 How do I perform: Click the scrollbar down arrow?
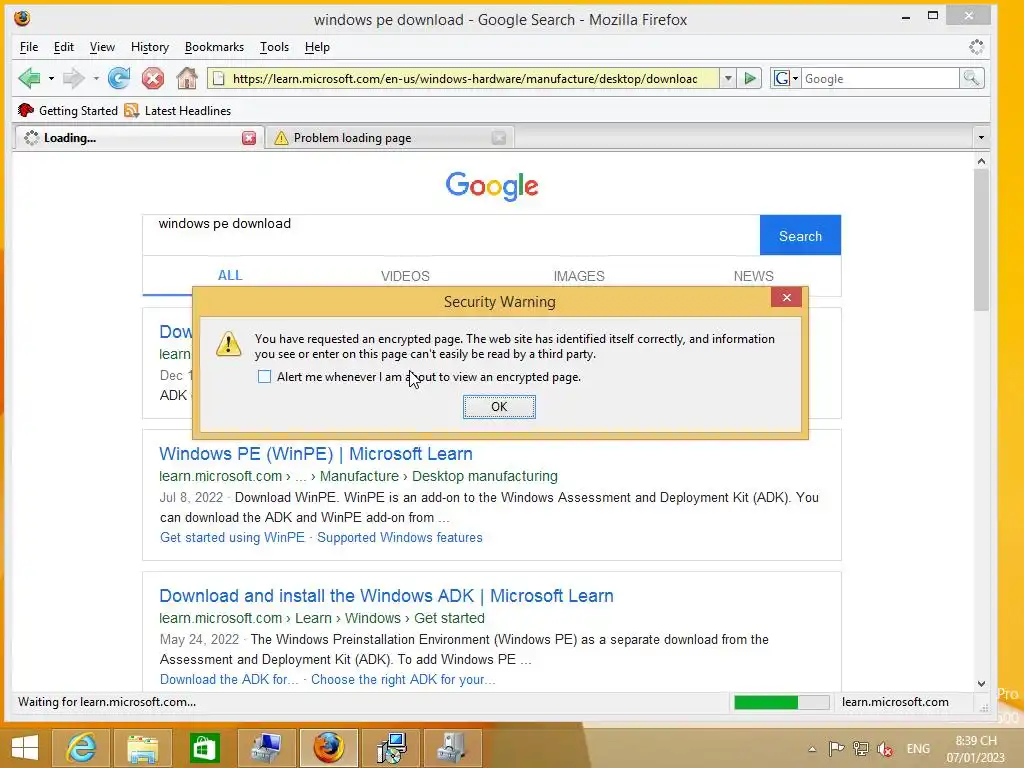pos(981,683)
